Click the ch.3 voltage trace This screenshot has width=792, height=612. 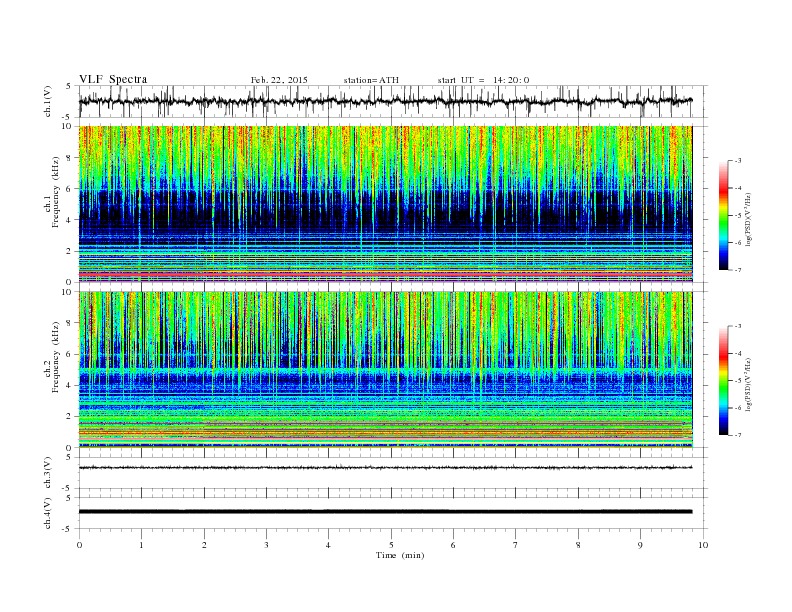pyautogui.click(x=385, y=468)
